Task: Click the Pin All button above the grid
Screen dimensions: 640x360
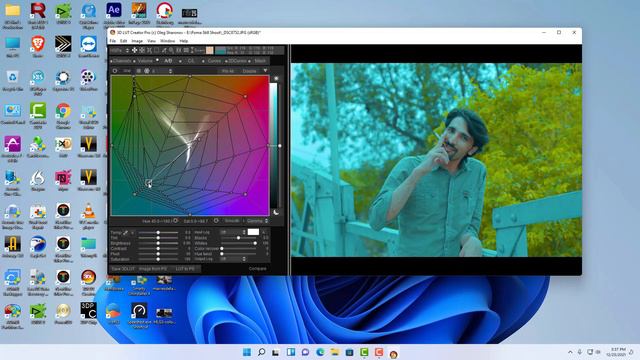Action: (x=228, y=71)
